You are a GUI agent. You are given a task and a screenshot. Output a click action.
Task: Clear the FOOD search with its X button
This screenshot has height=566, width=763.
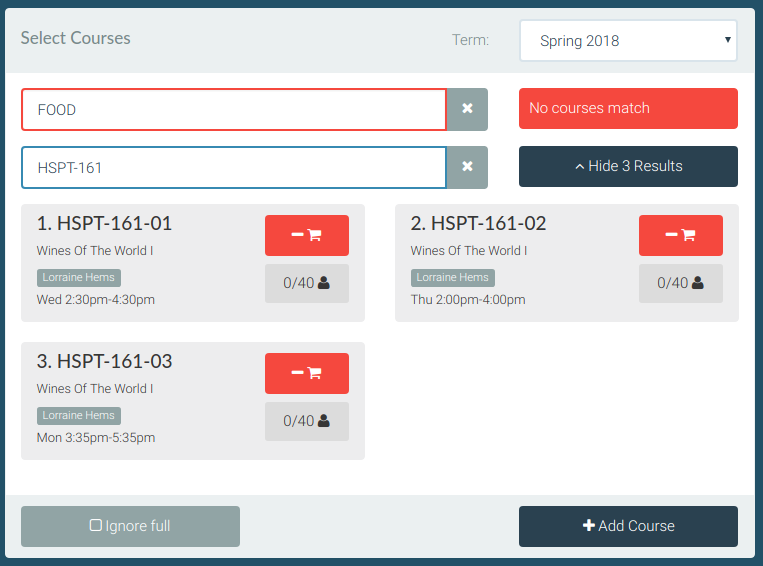coord(467,109)
